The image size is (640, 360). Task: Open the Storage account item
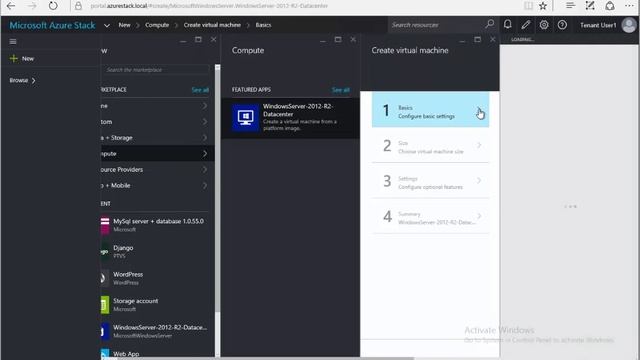157,304
